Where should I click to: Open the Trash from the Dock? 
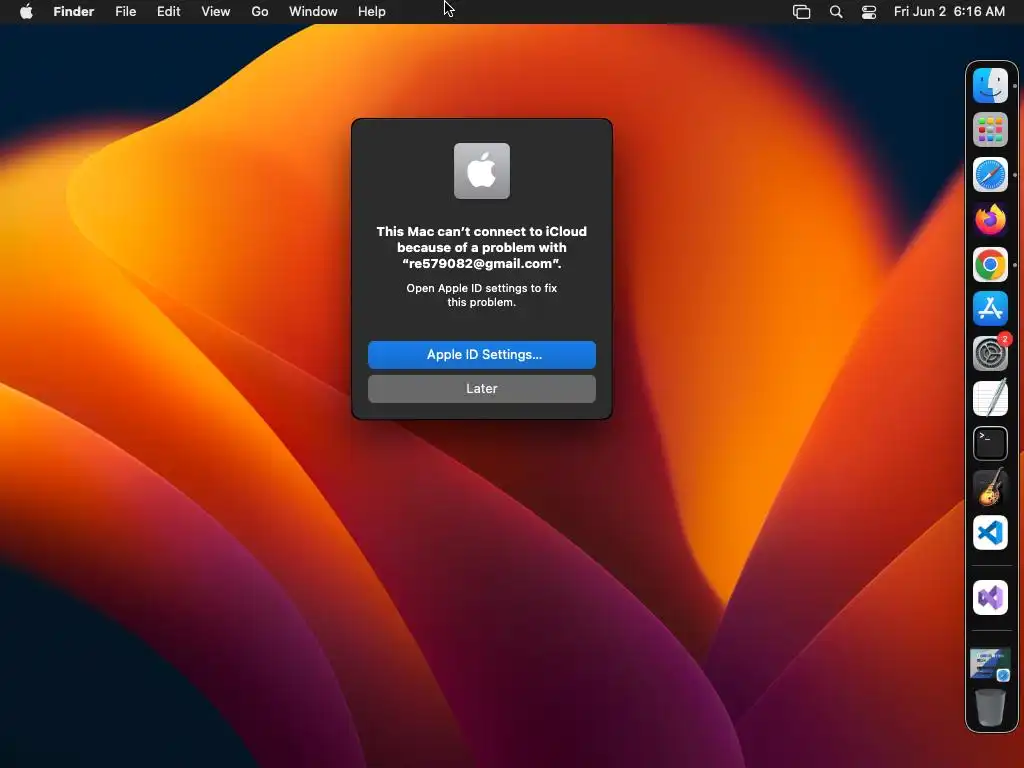pyautogui.click(x=991, y=707)
